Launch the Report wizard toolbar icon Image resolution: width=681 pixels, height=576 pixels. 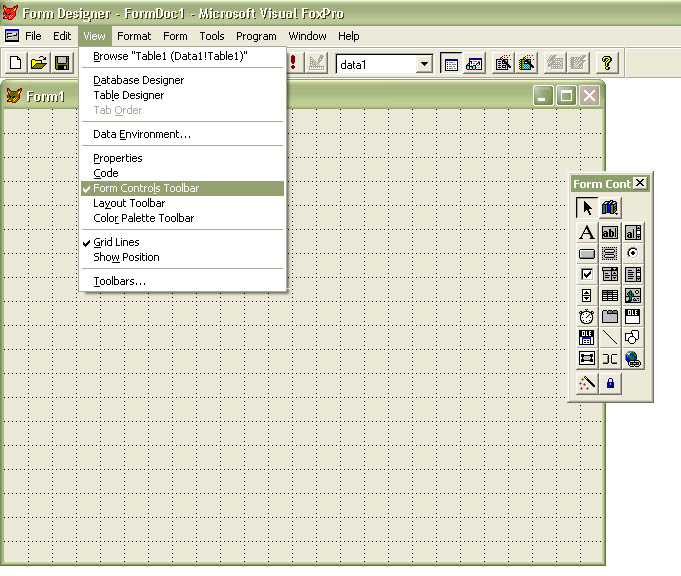[x=526, y=63]
